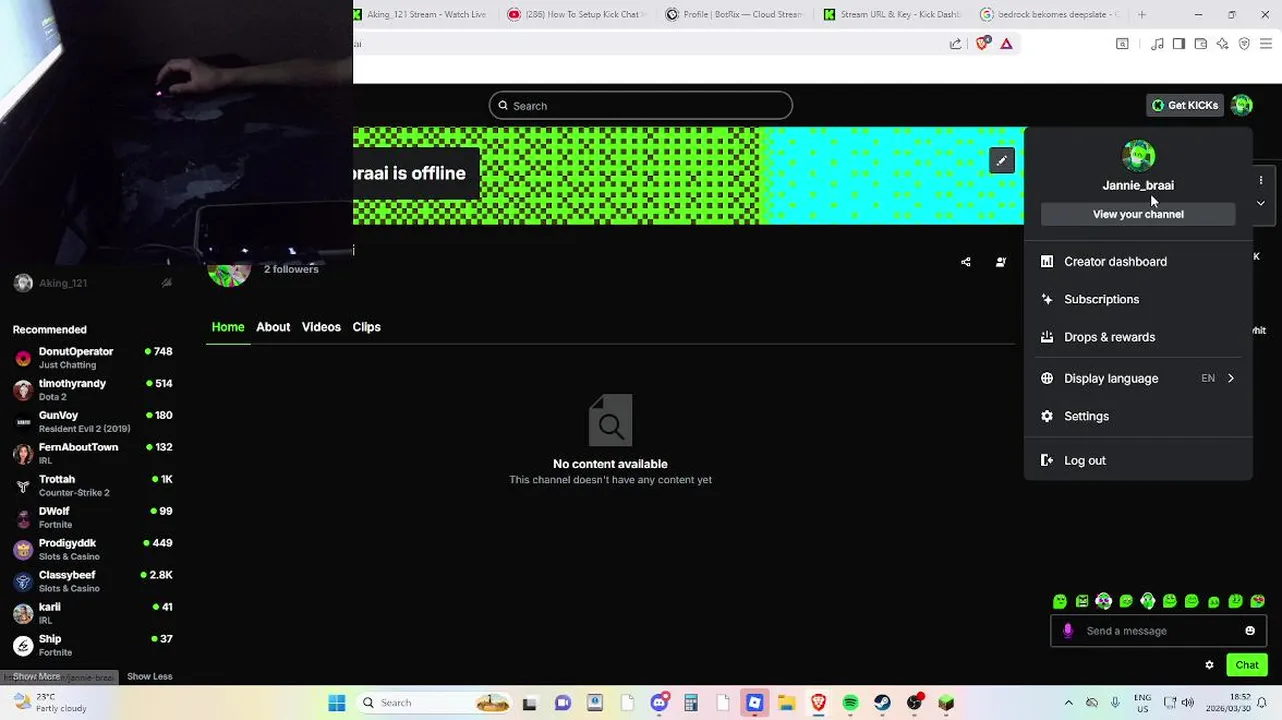Open Prodigyddk recommended channel
Screen dimensions: 1282x720
point(92,550)
